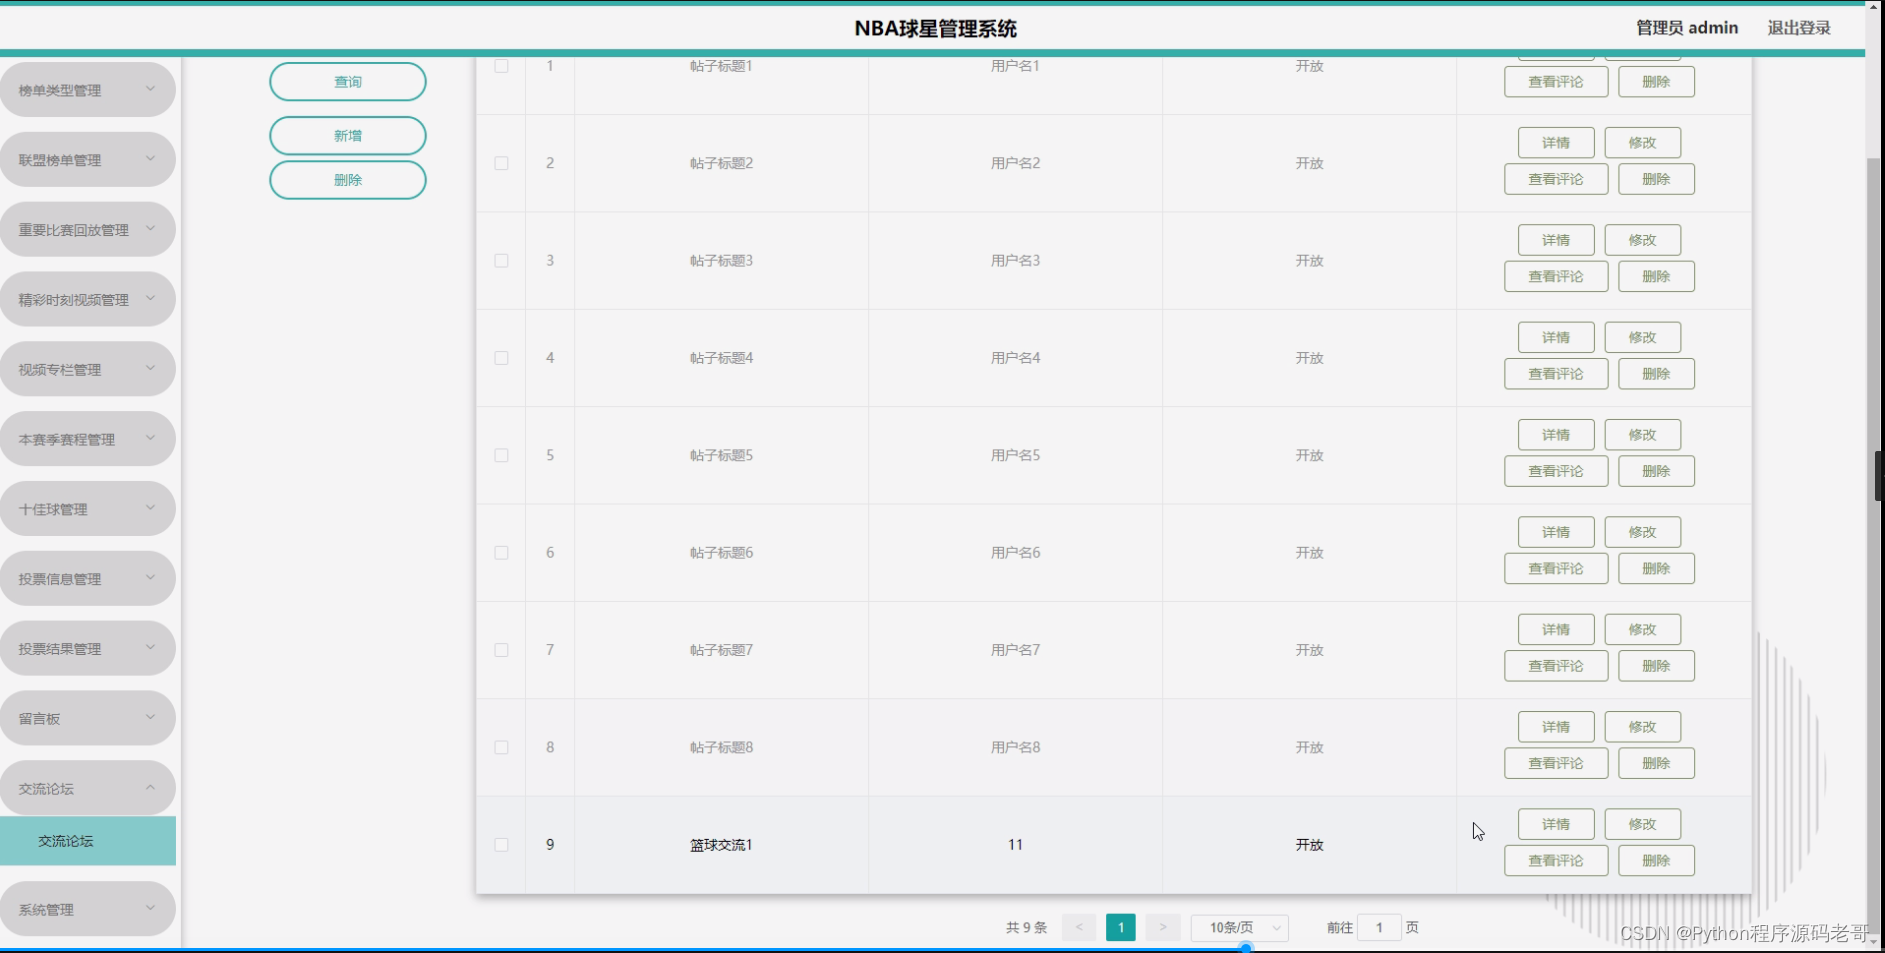
Task: Open 留言板 sidebar section
Action: 88,717
